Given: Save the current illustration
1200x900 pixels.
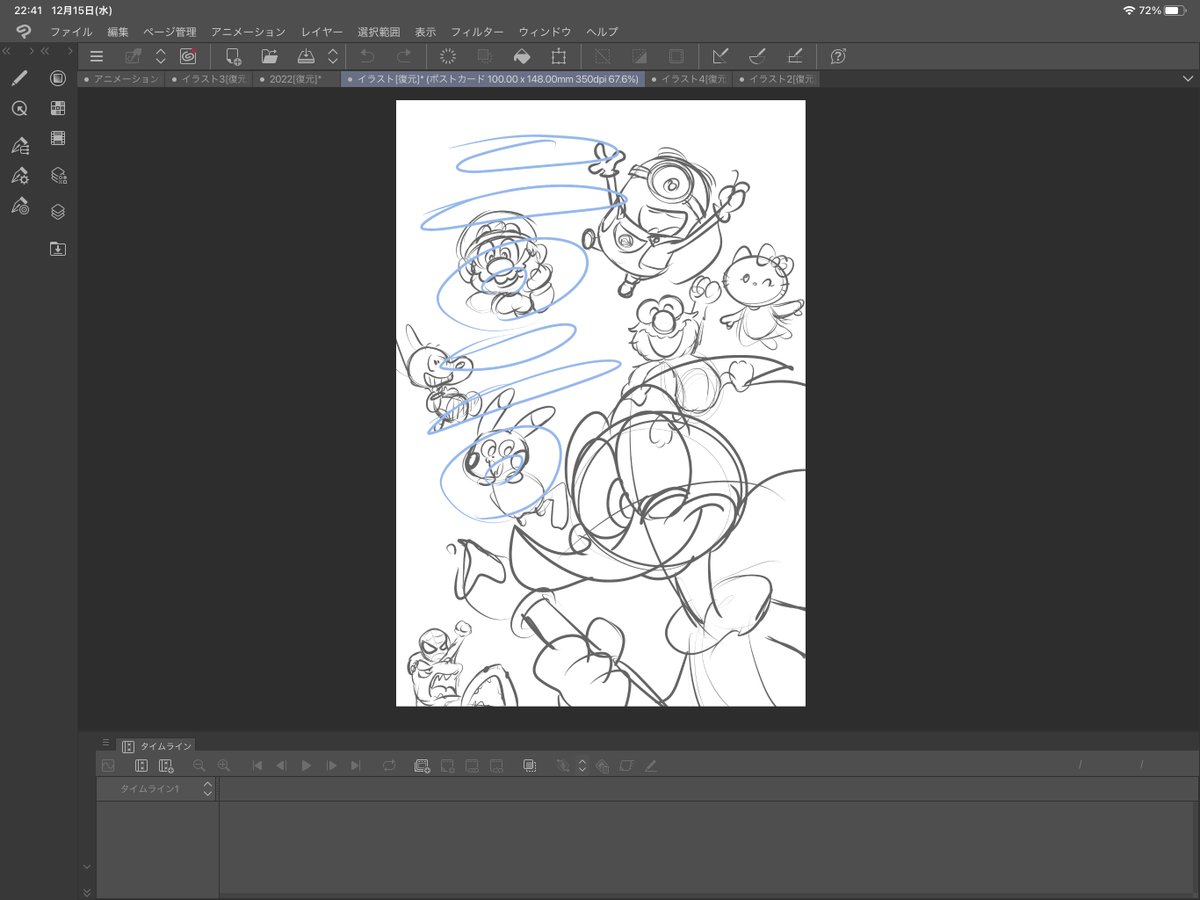Looking at the screenshot, I should pos(306,57).
